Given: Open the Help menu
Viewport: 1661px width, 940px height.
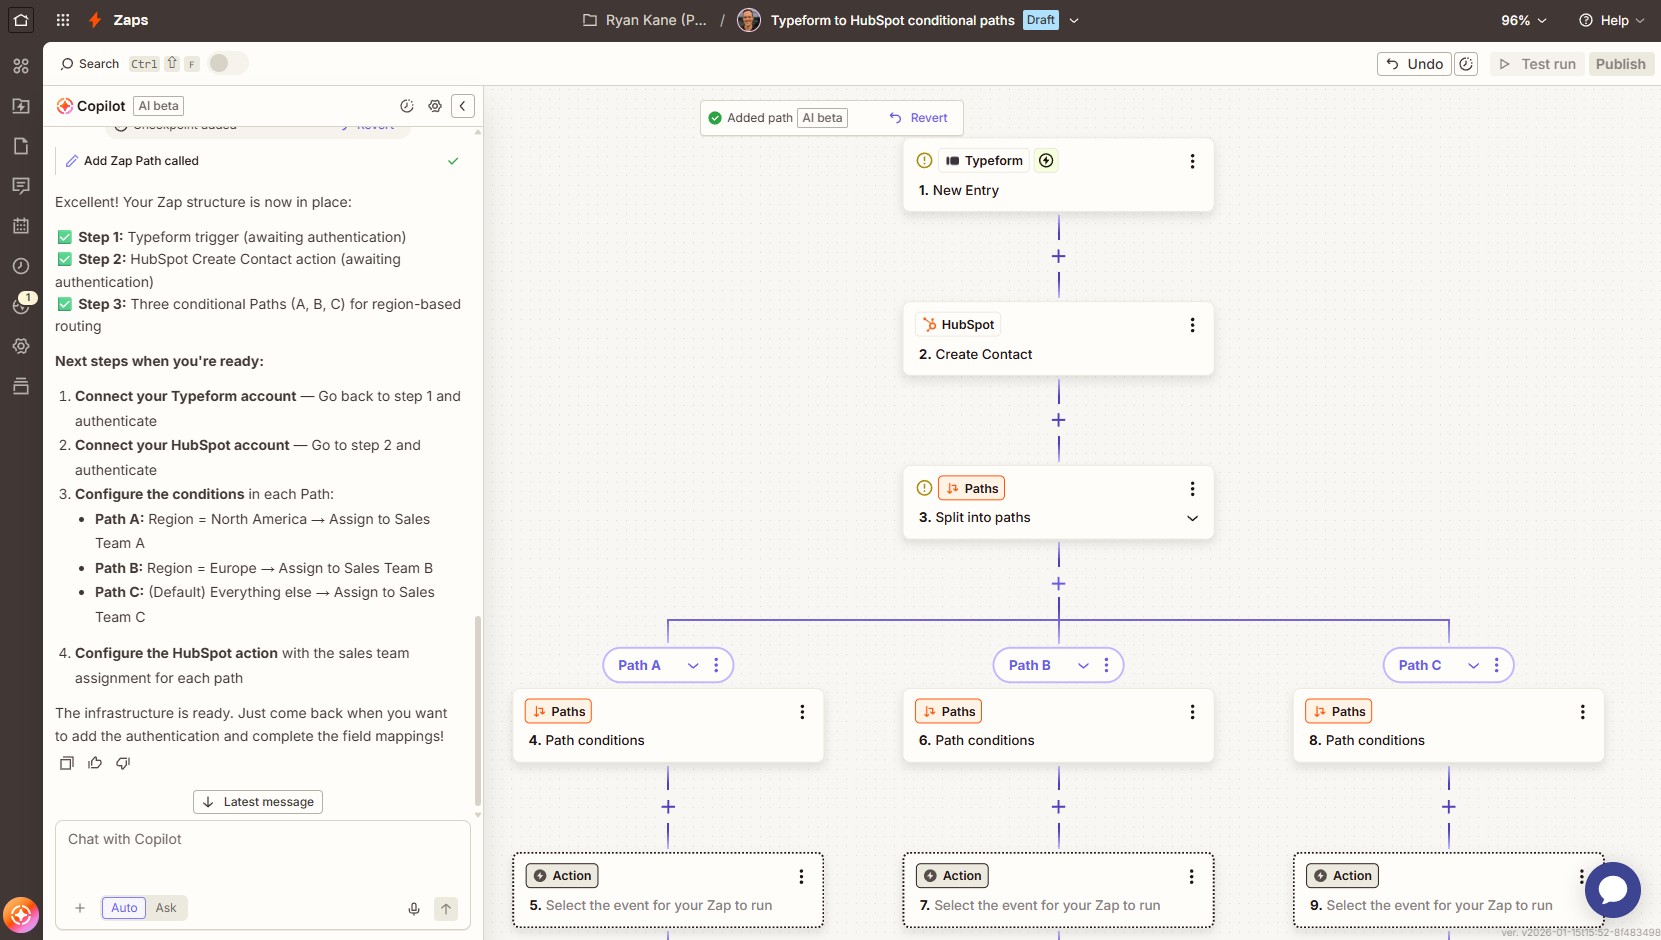Looking at the screenshot, I should (x=1611, y=20).
